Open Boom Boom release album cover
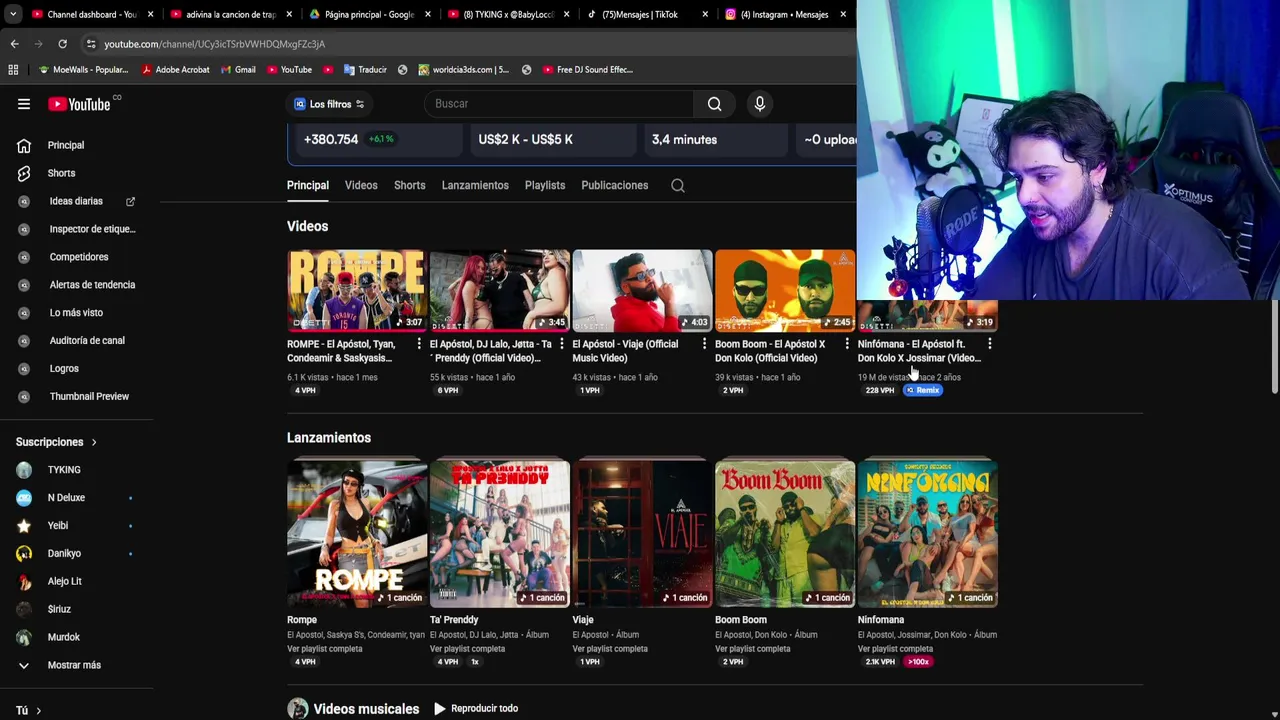The width and height of the screenshot is (1280, 720). 785,533
